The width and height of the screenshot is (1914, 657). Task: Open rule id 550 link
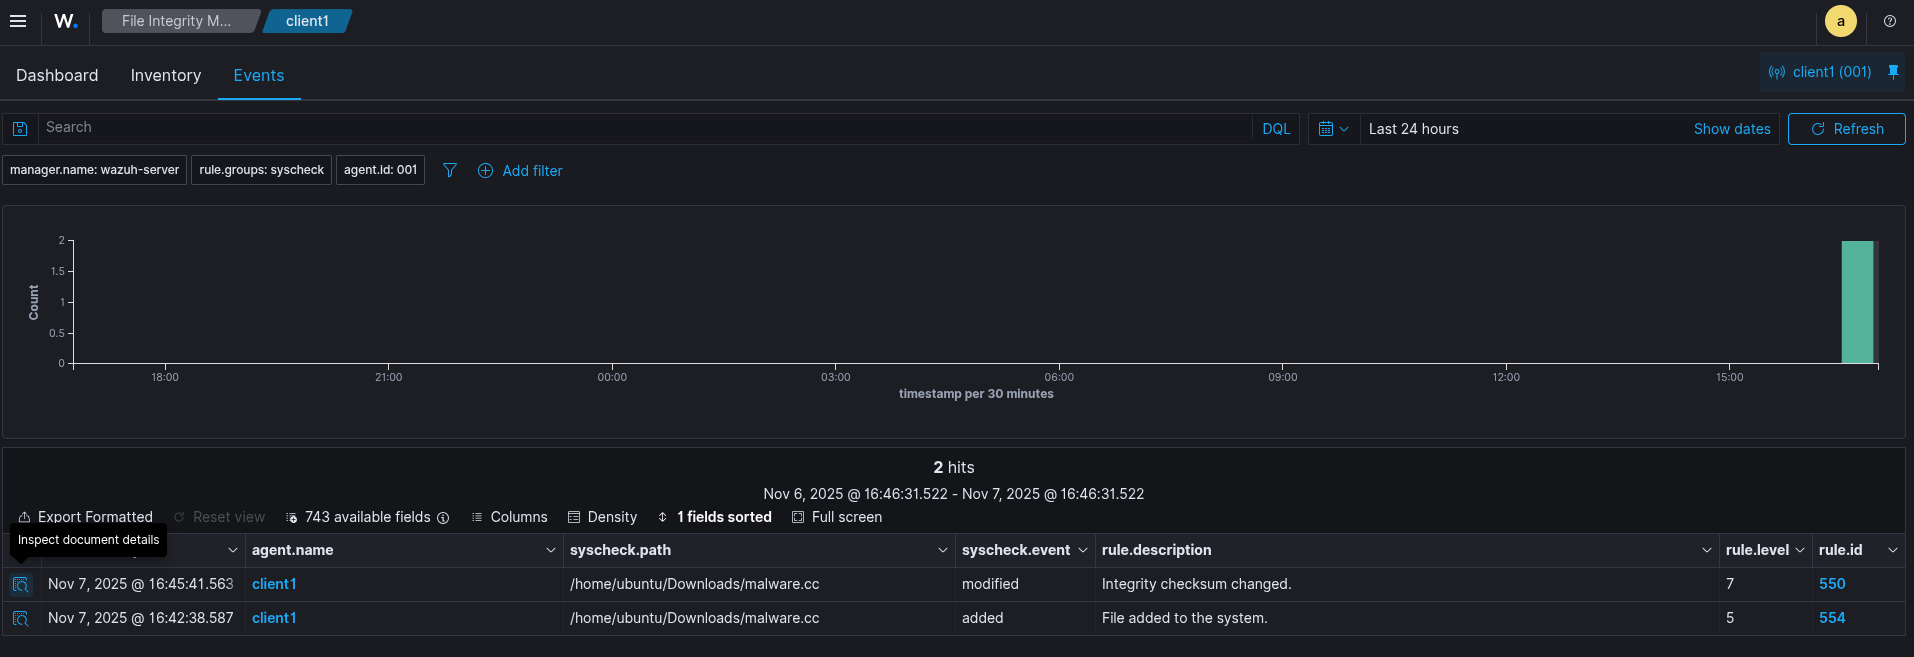tap(1831, 584)
